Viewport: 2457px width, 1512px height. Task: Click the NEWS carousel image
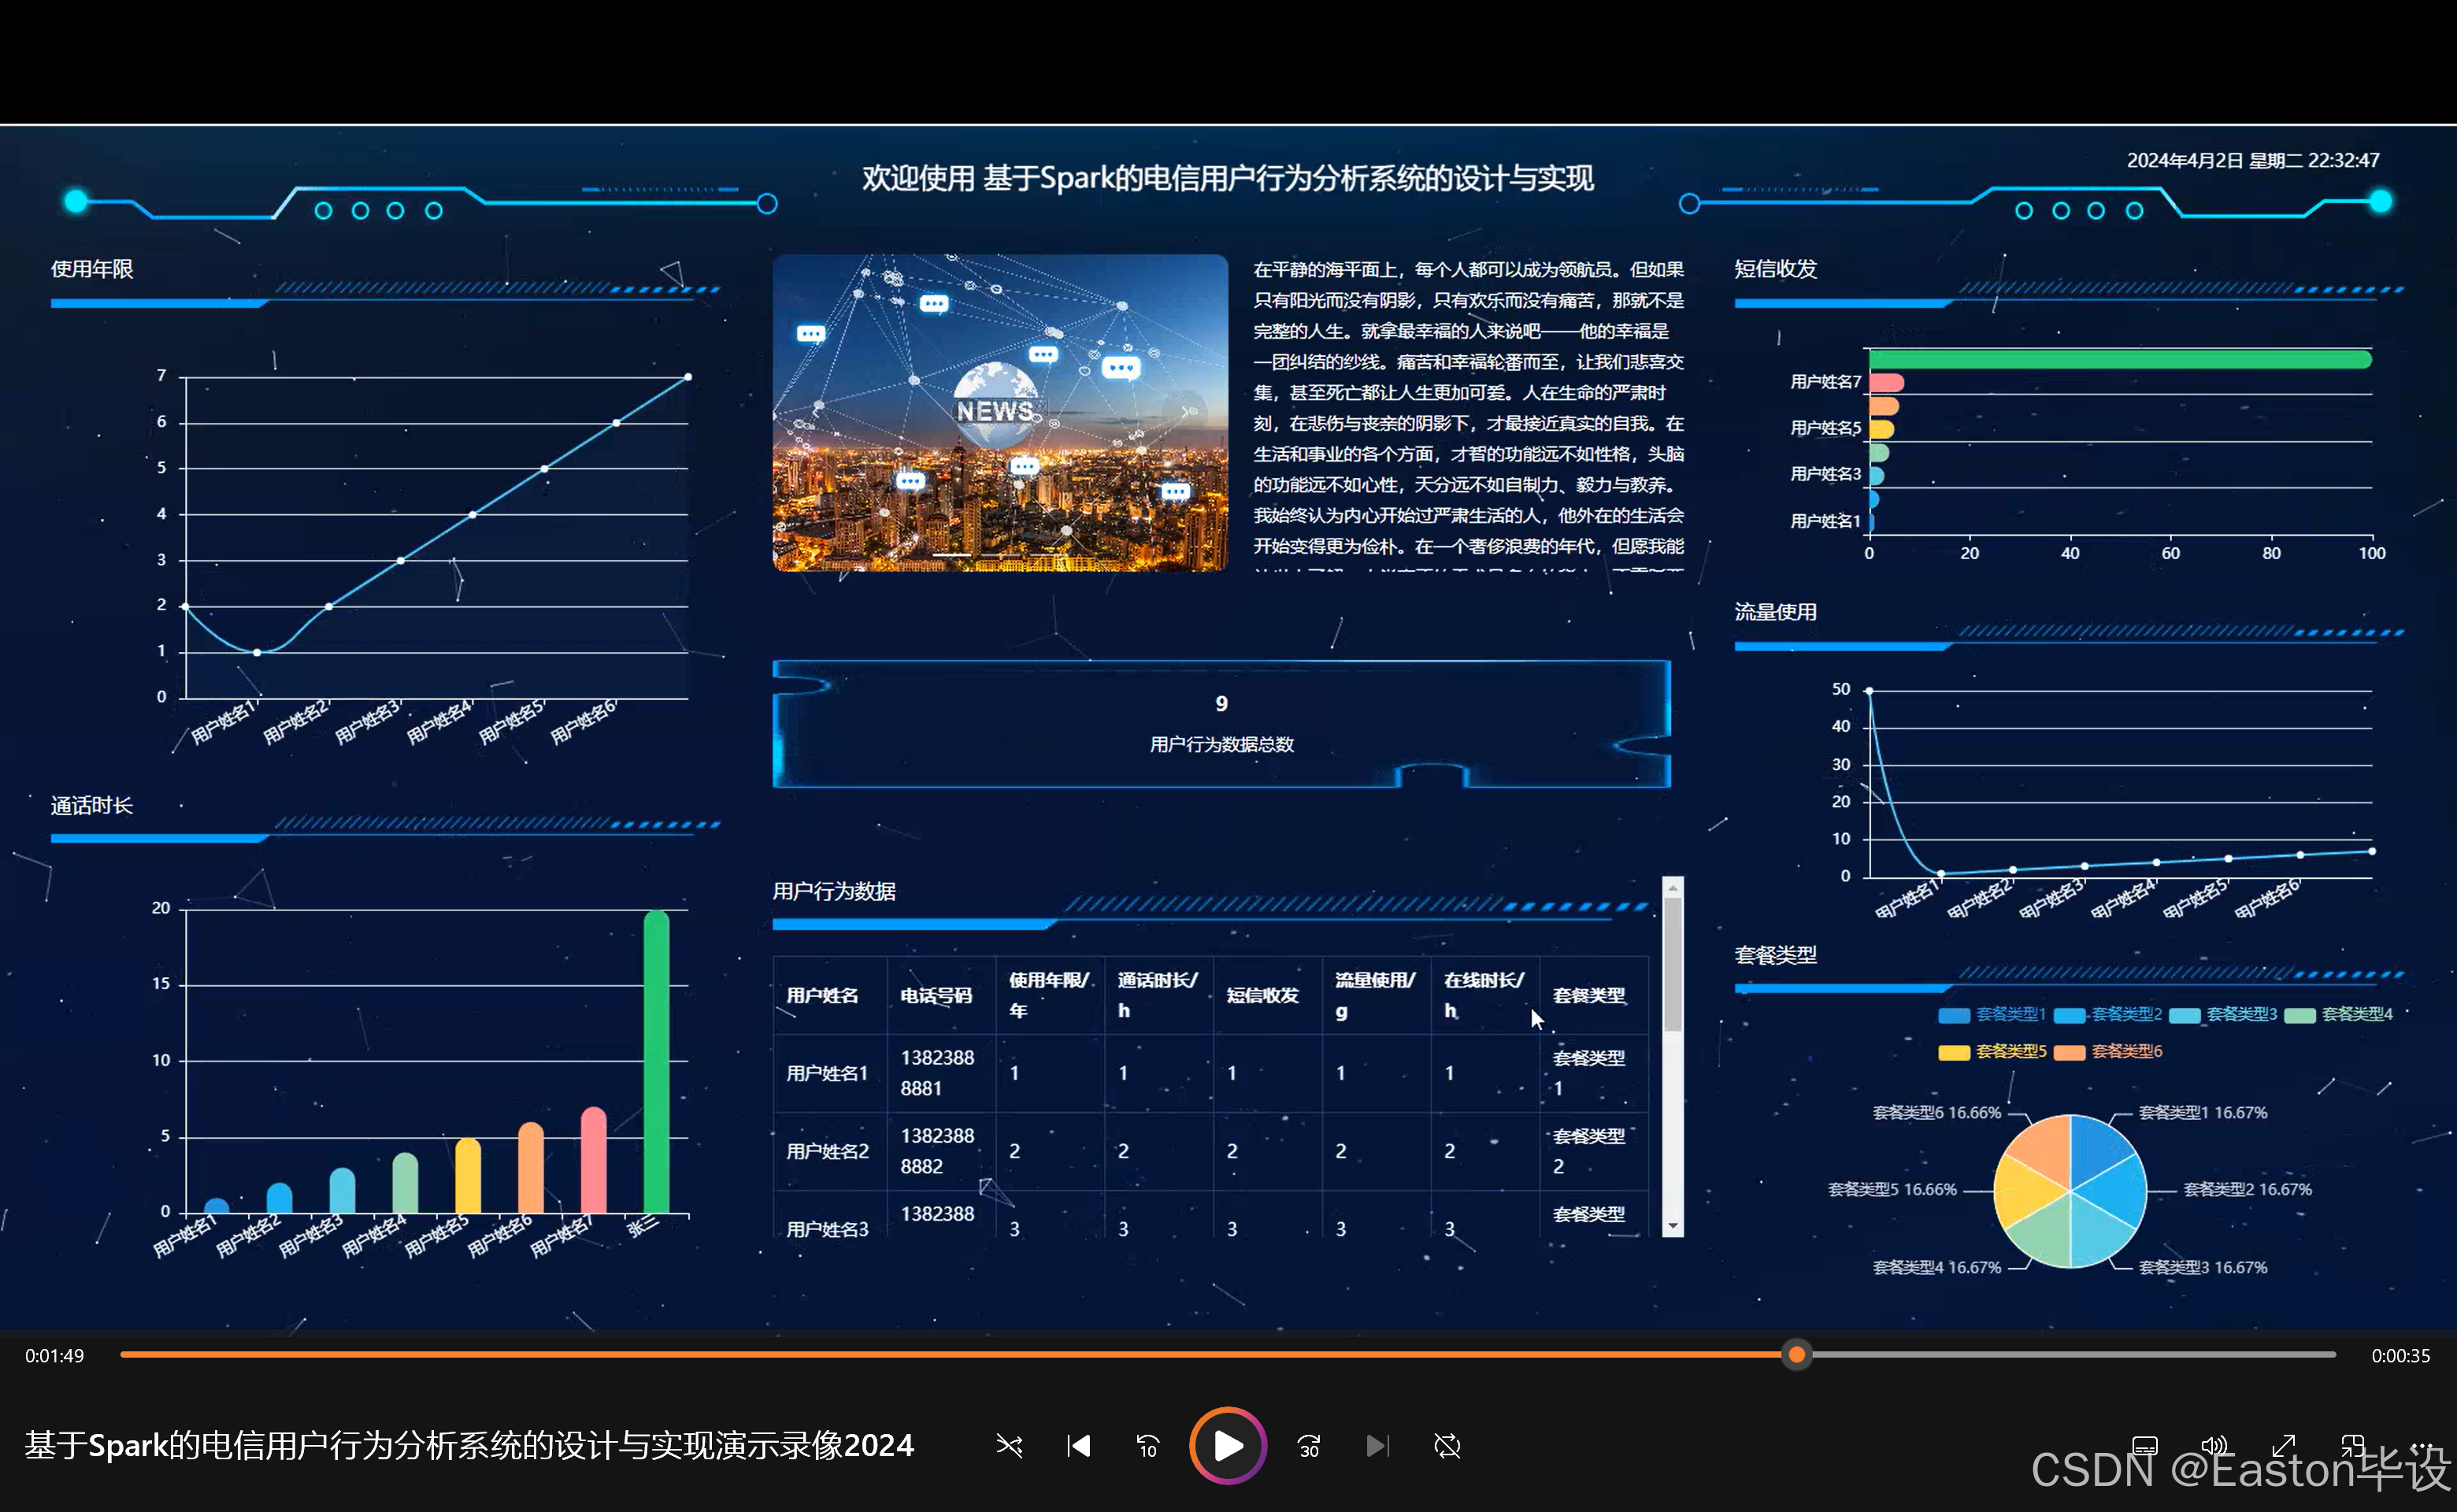pyautogui.click(x=1000, y=412)
